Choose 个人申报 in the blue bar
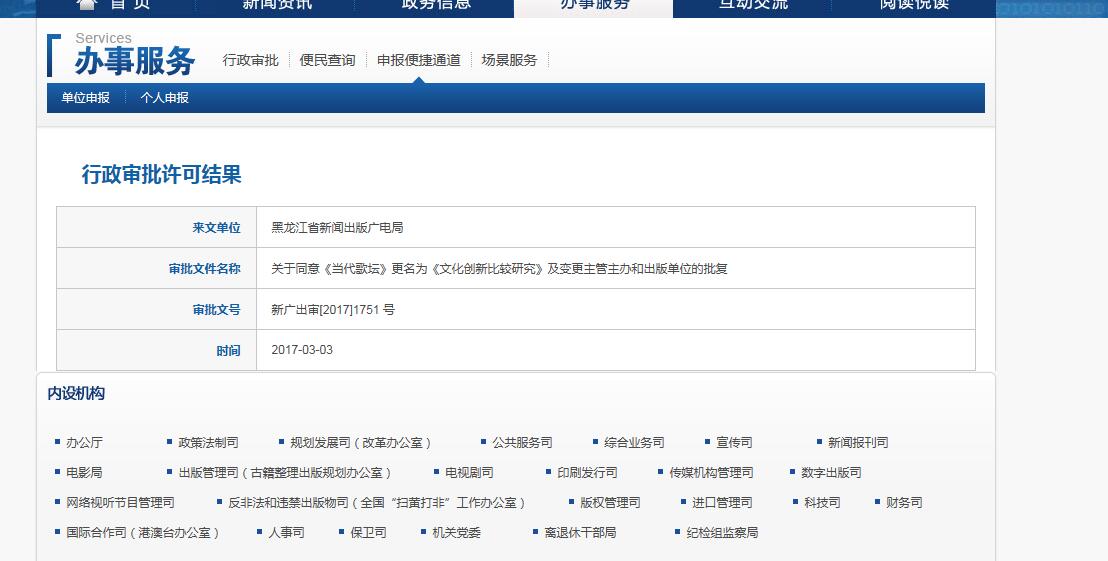Image resolution: width=1108 pixels, height=561 pixels. pyautogui.click(x=164, y=98)
